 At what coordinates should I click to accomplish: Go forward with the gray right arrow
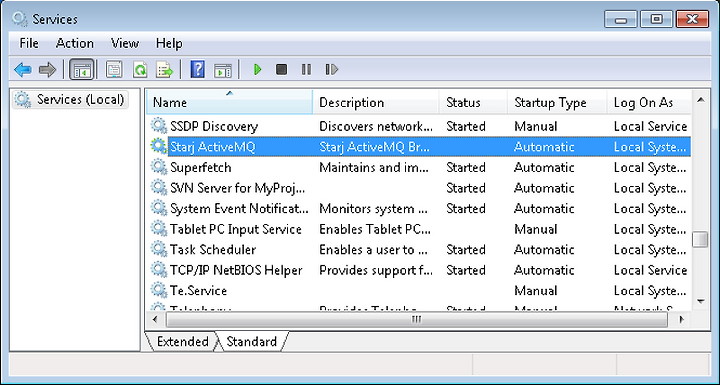pos(47,70)
